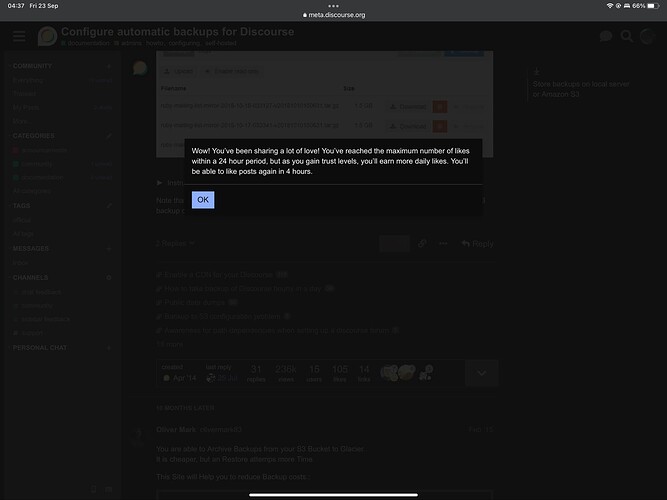This screenshot has width=667, height=500.
Task: Collapse the Channels sidebar section
Action: [x=30, y=277]
